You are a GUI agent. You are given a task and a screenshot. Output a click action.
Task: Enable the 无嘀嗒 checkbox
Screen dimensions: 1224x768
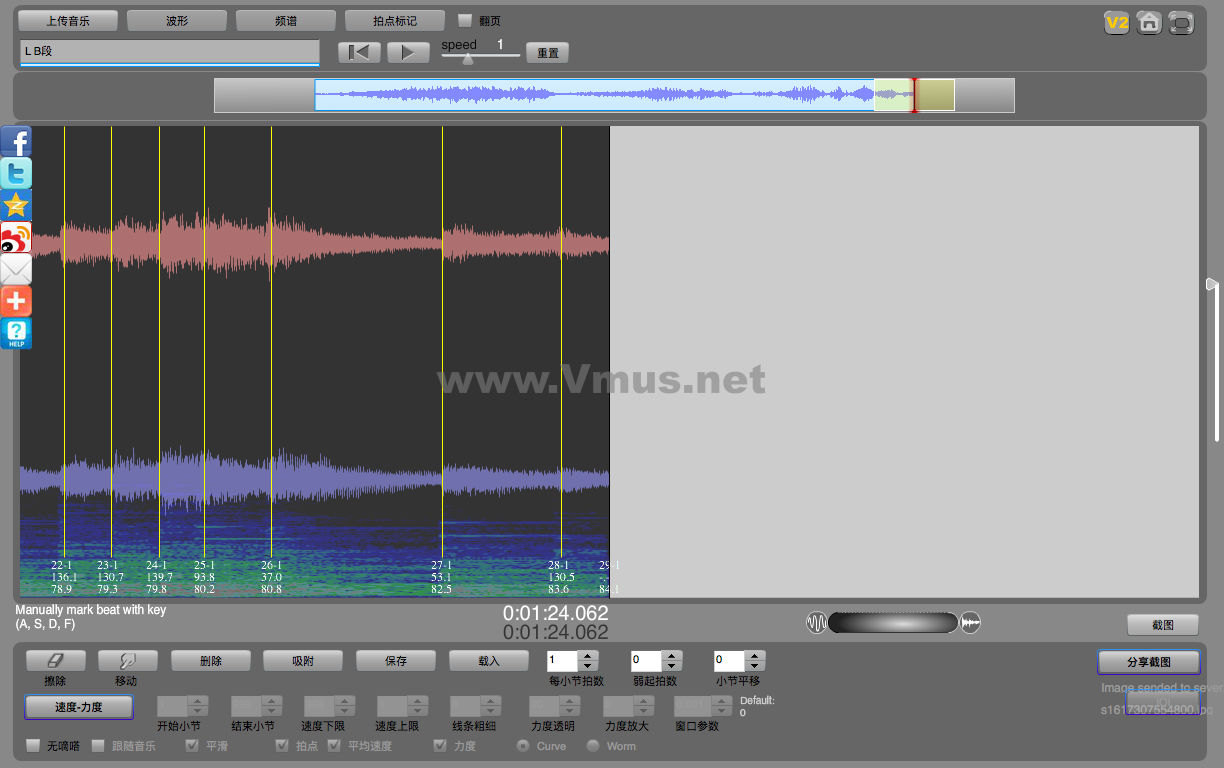tap(33, 746)
